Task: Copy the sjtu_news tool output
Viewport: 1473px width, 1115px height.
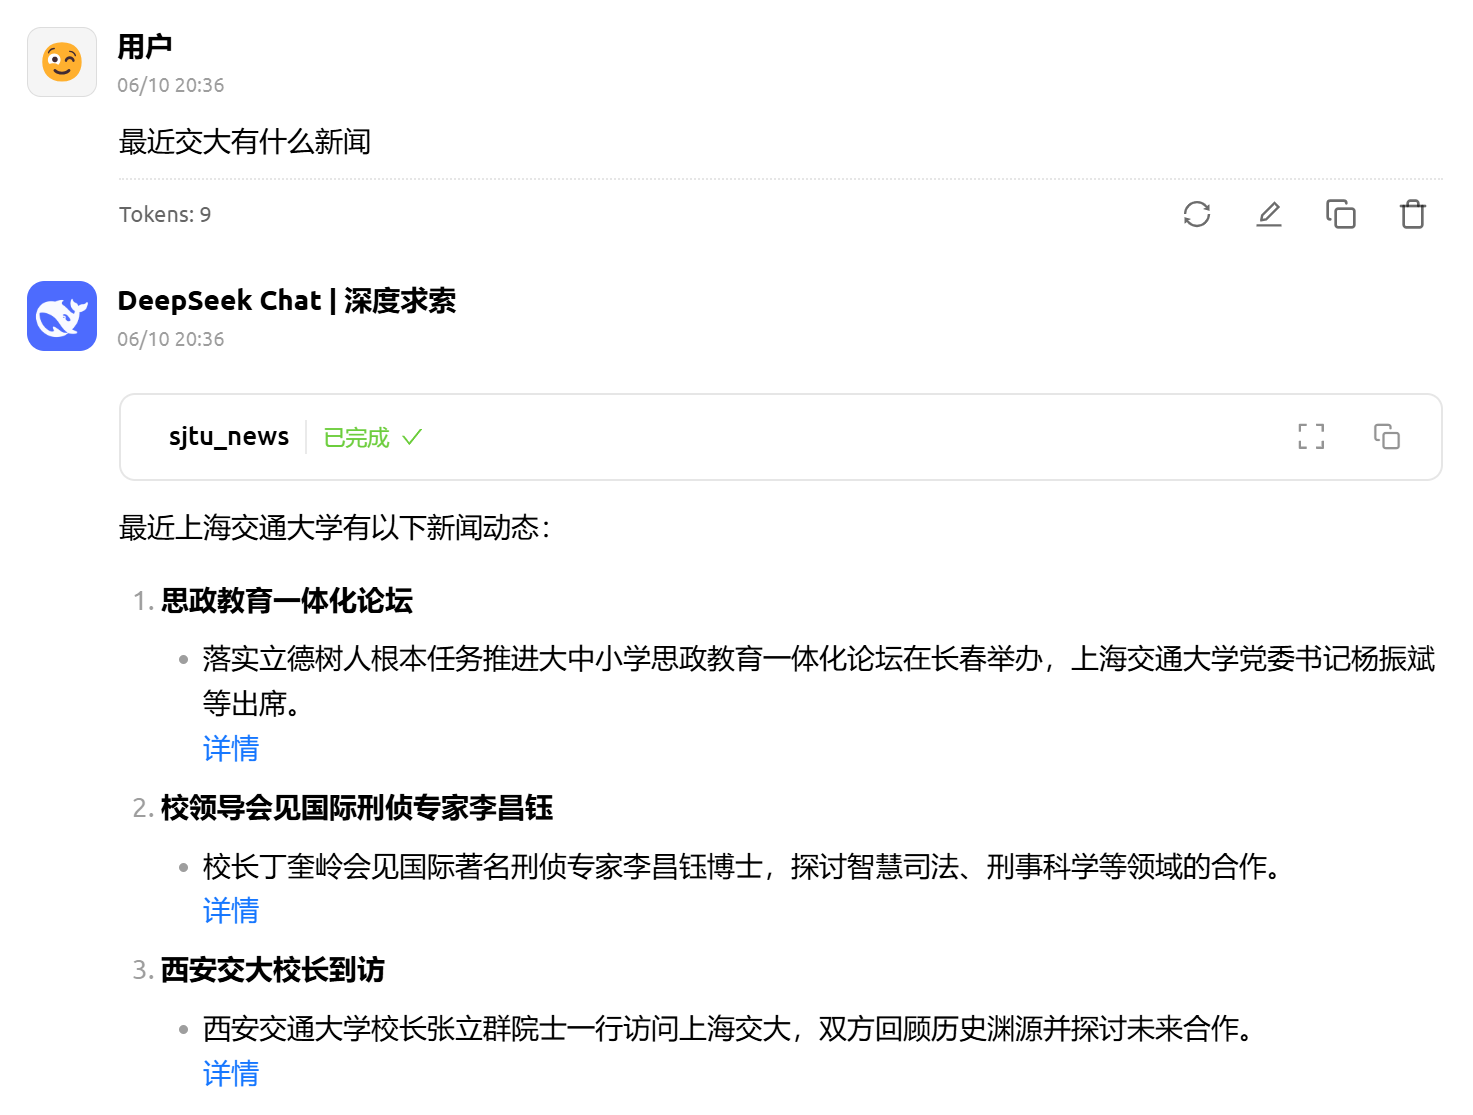Action: pos(1386,436)
